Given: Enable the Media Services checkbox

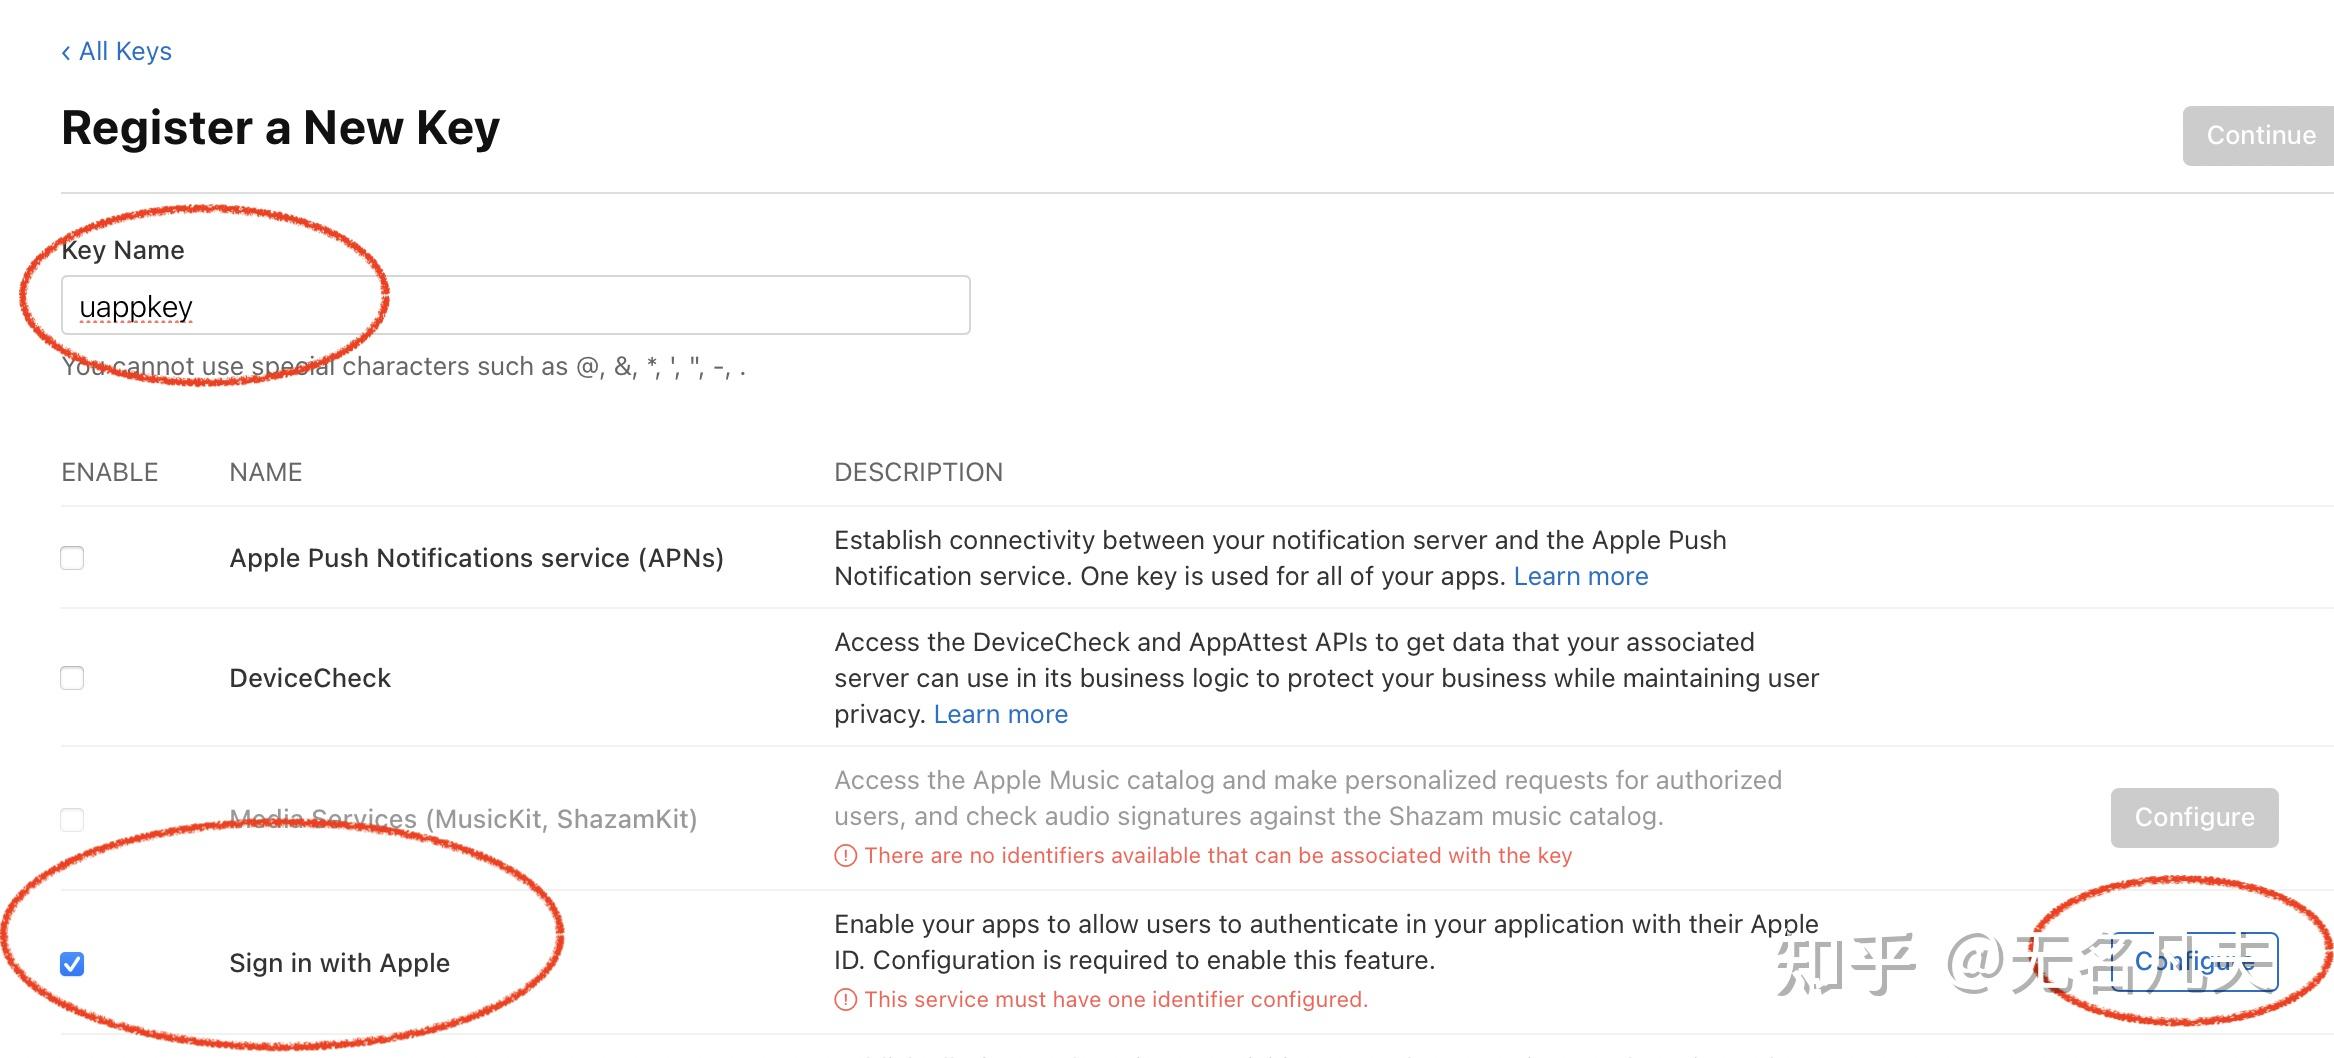Looking at the screenshot, I should tap(71, 818).
